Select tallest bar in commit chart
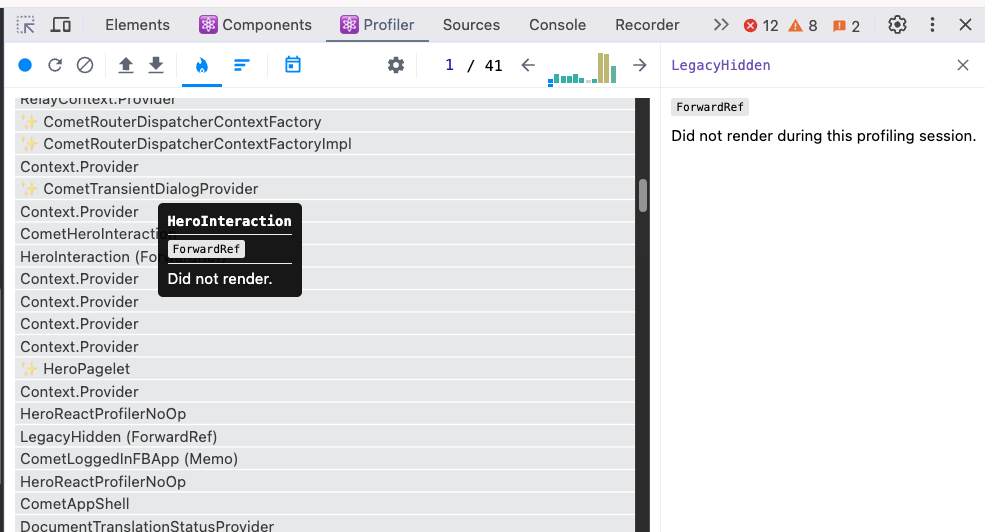The width and height of the screenshot is (985, 532). [x=602, y=67]
